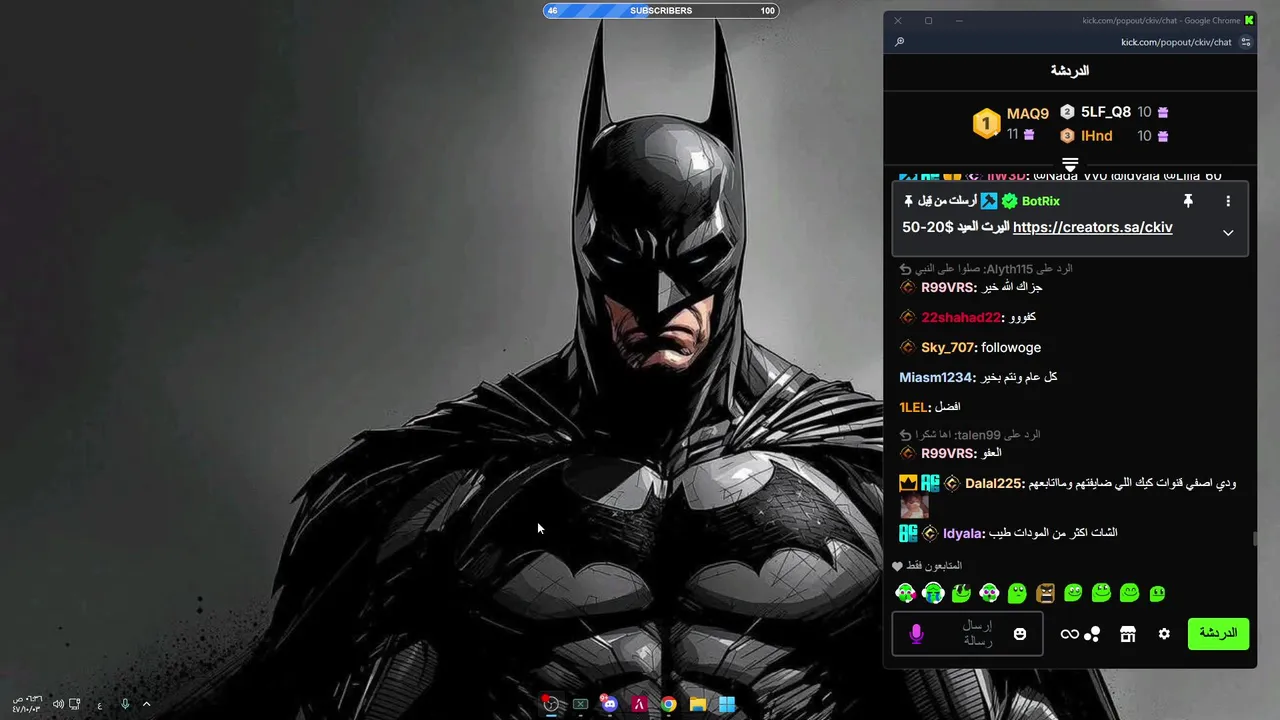Screen dimensions: 1280x720
Task: Click the zoom magnifier icon in address bar
Action: point(899,42)
